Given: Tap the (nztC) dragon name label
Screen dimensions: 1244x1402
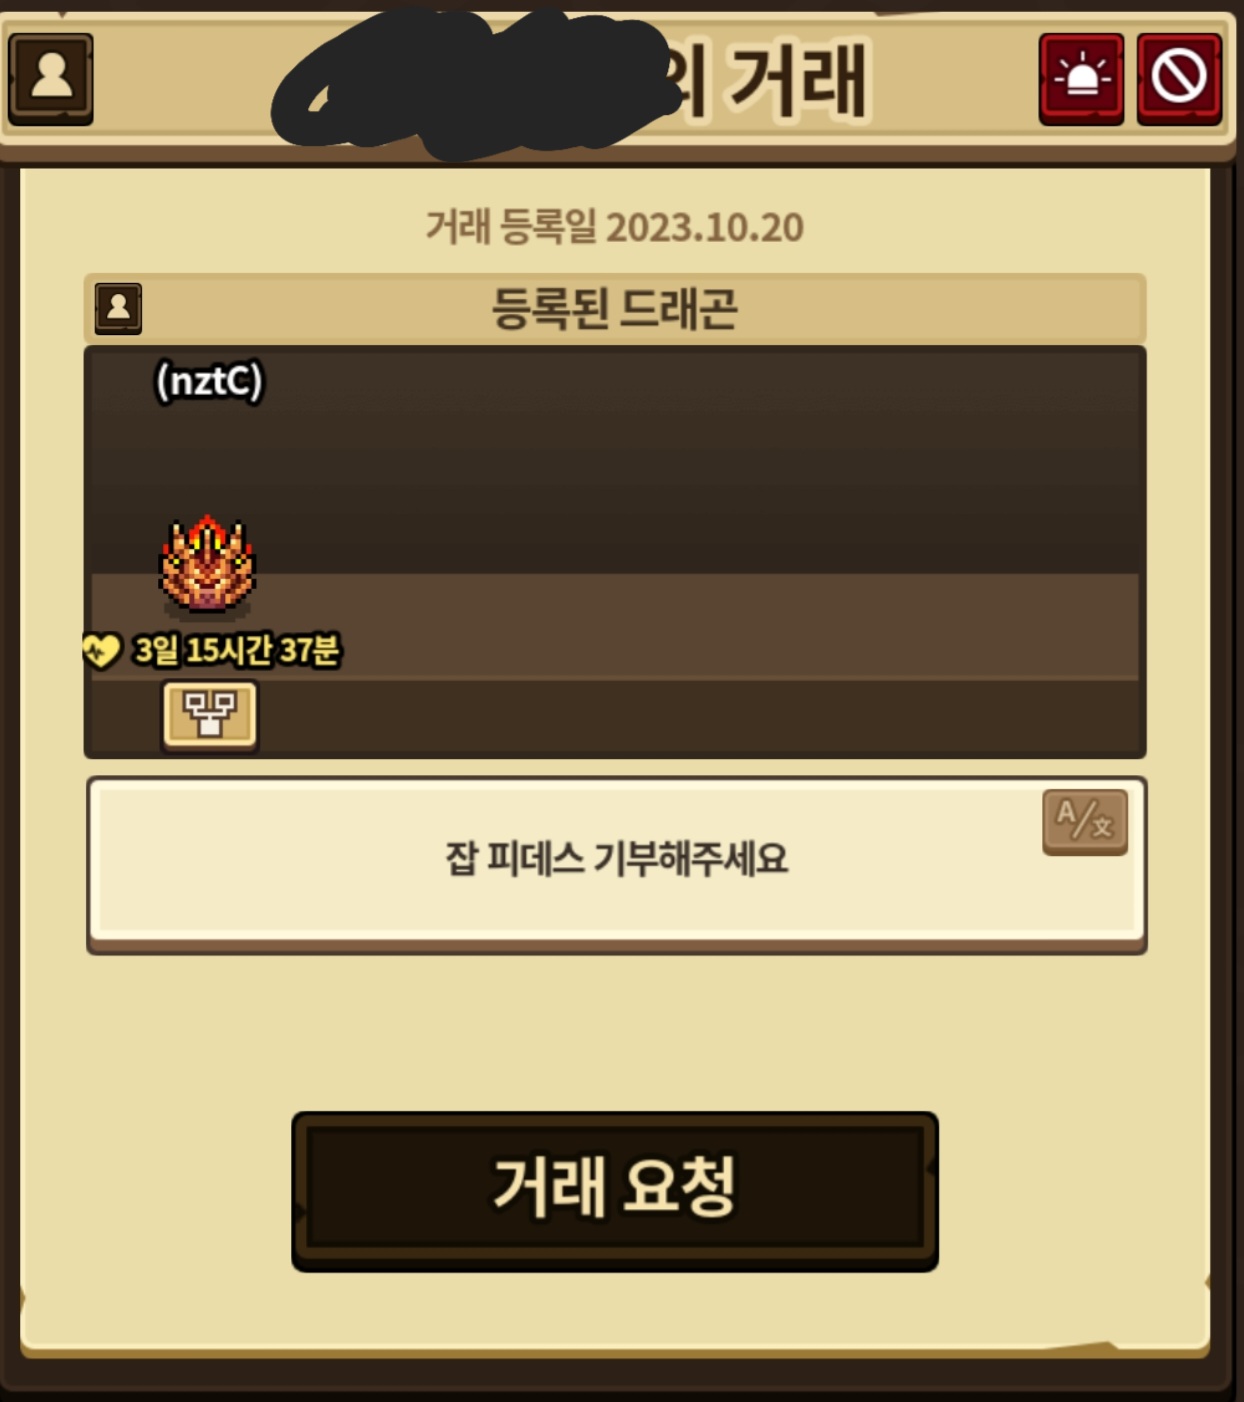Looking at the screenshot, I should coord(209,381).
